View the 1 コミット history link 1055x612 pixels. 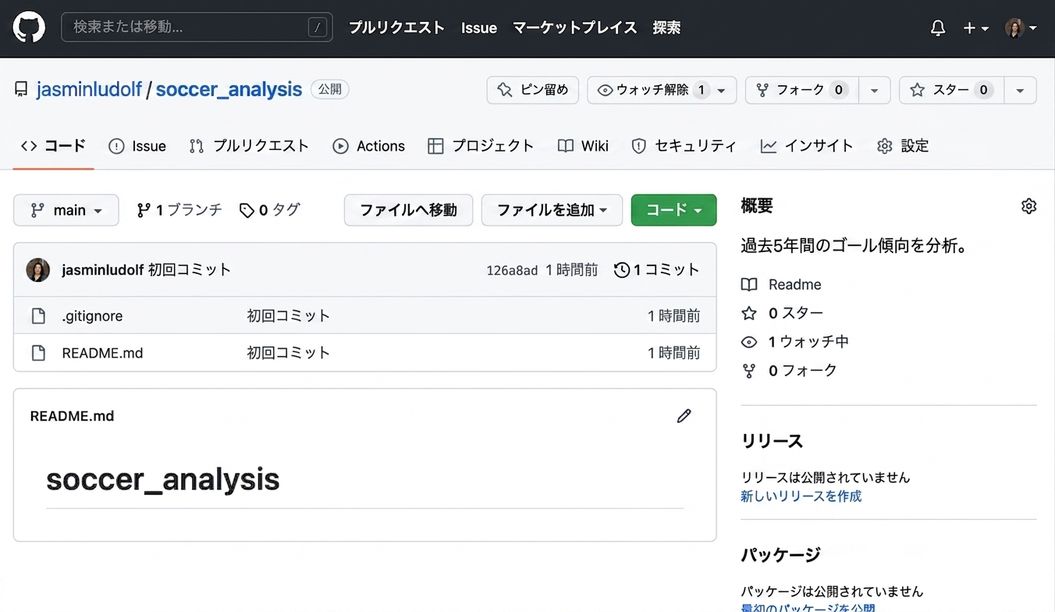(x=657, y=270)
